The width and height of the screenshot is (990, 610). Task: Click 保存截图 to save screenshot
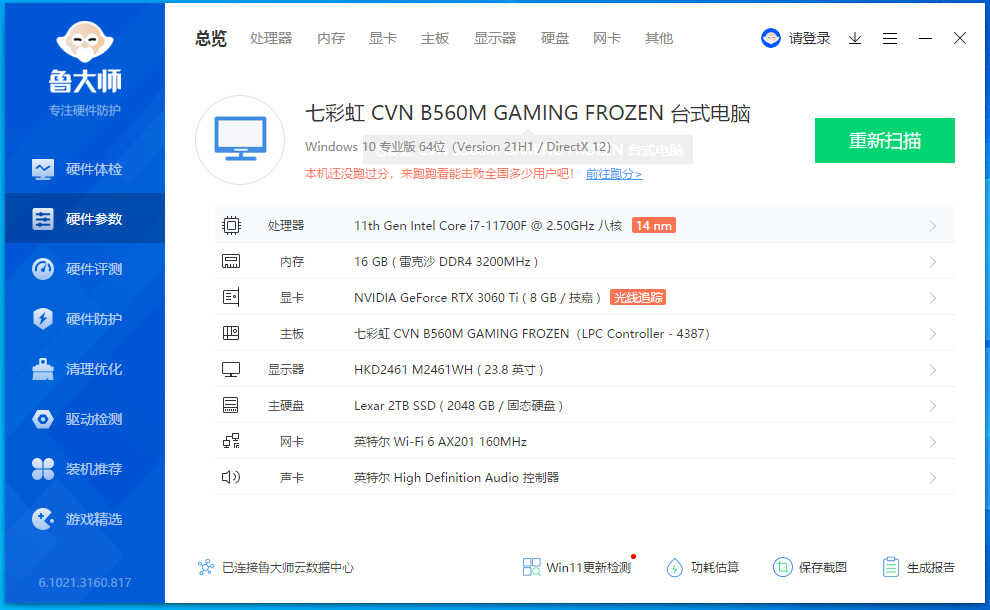pyautogui.click(x=823, y=567)
